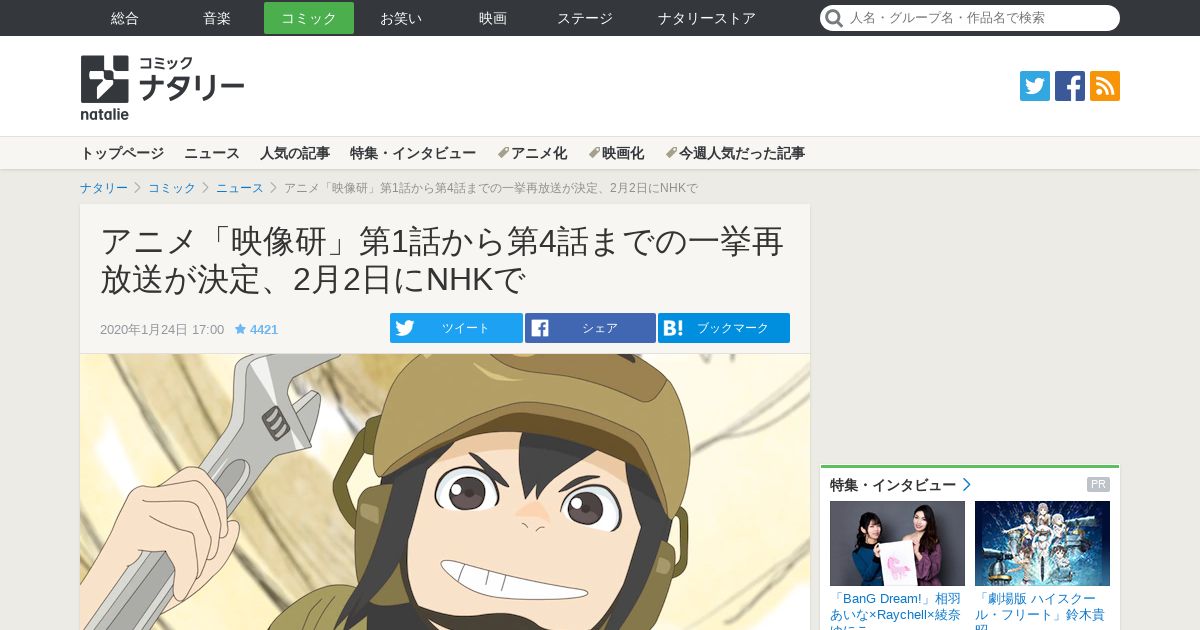Open the 劇場版 ハイスクール・フリート feature thumbnail

[1042, 543]
